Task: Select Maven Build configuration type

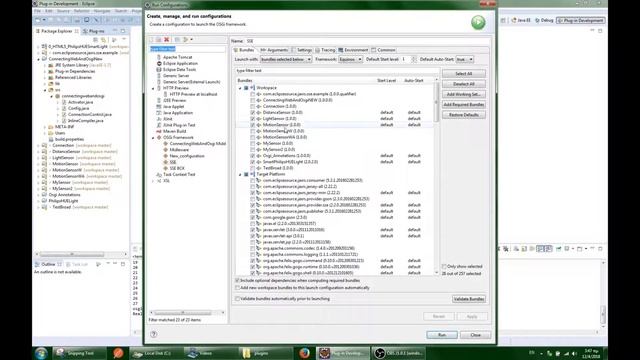Action: (x=174, y=131)
